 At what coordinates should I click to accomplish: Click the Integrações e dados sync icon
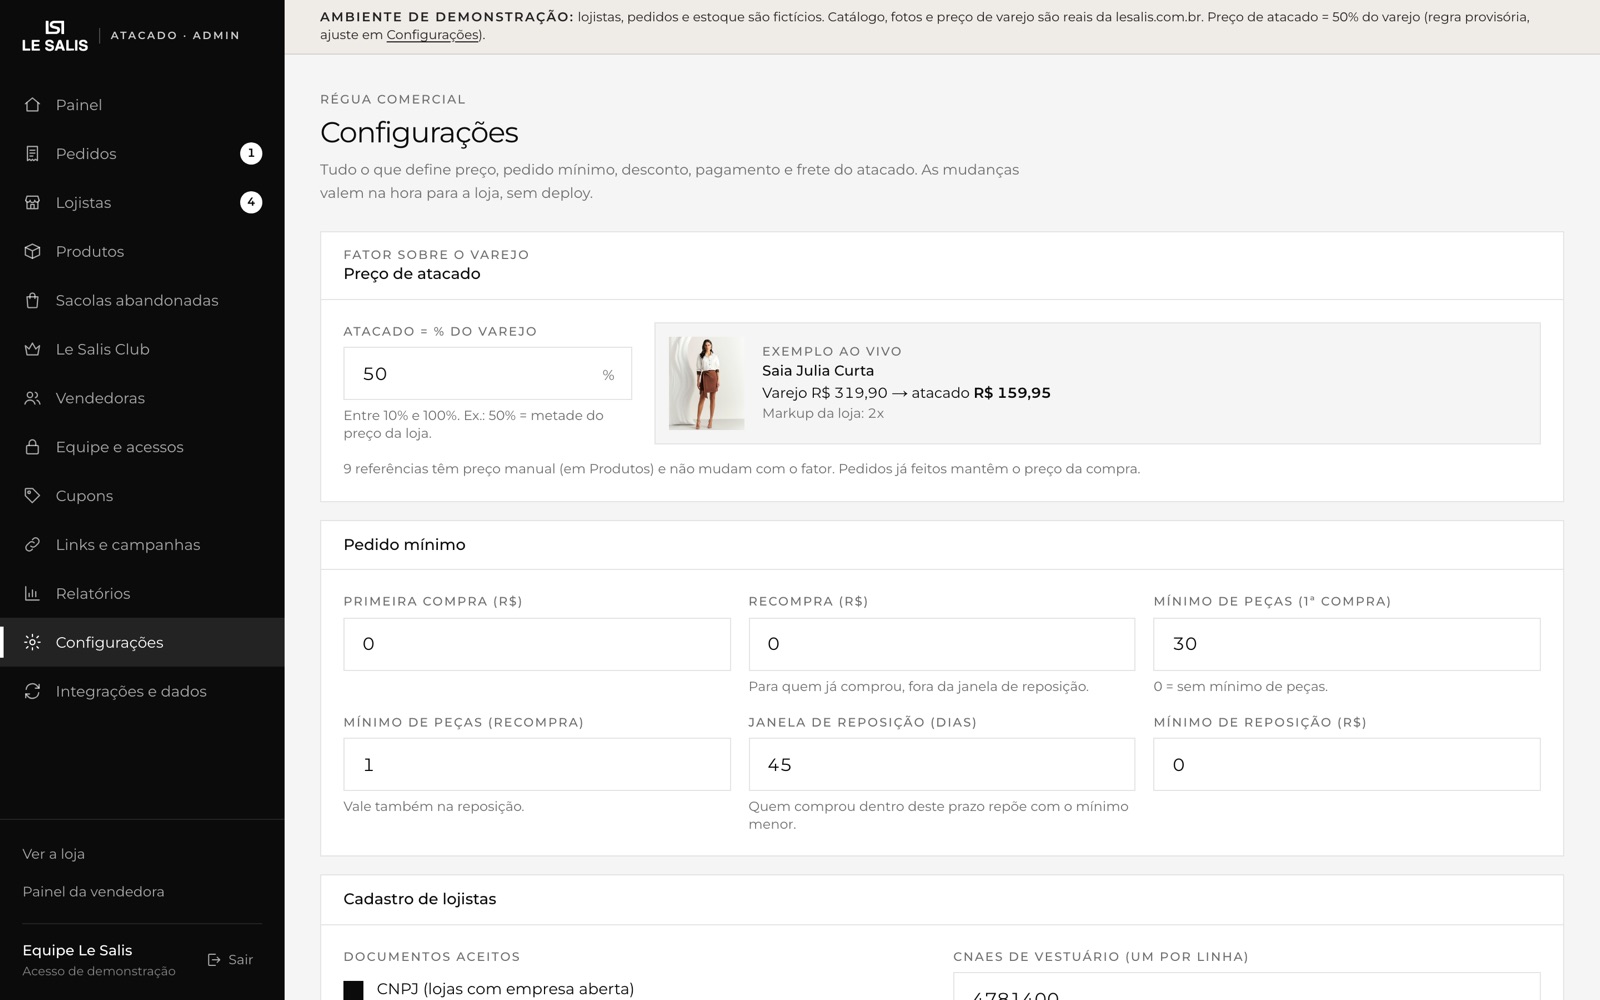pyautogui.click(x=32, y=692)
